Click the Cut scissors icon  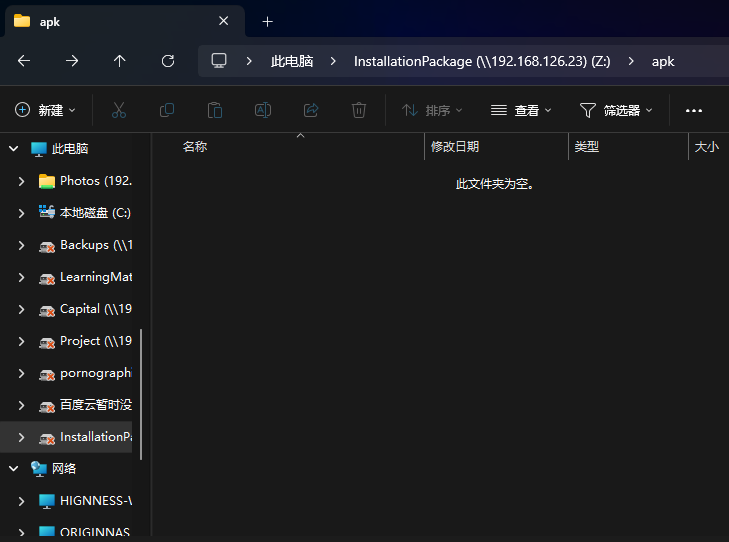[119, 110]
